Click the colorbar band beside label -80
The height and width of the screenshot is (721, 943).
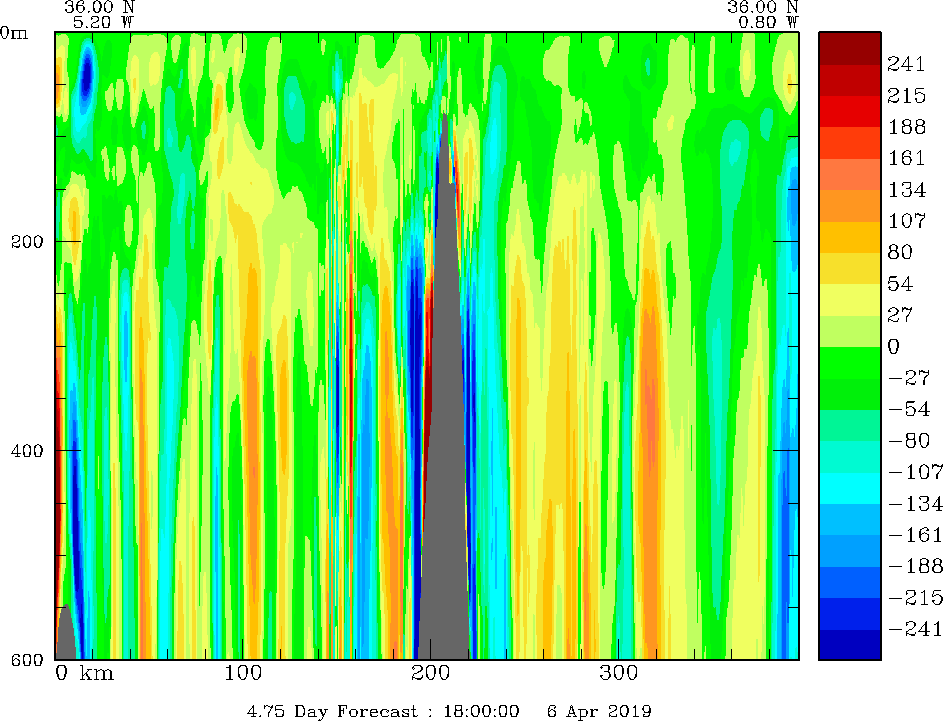[x=850, y=425]
